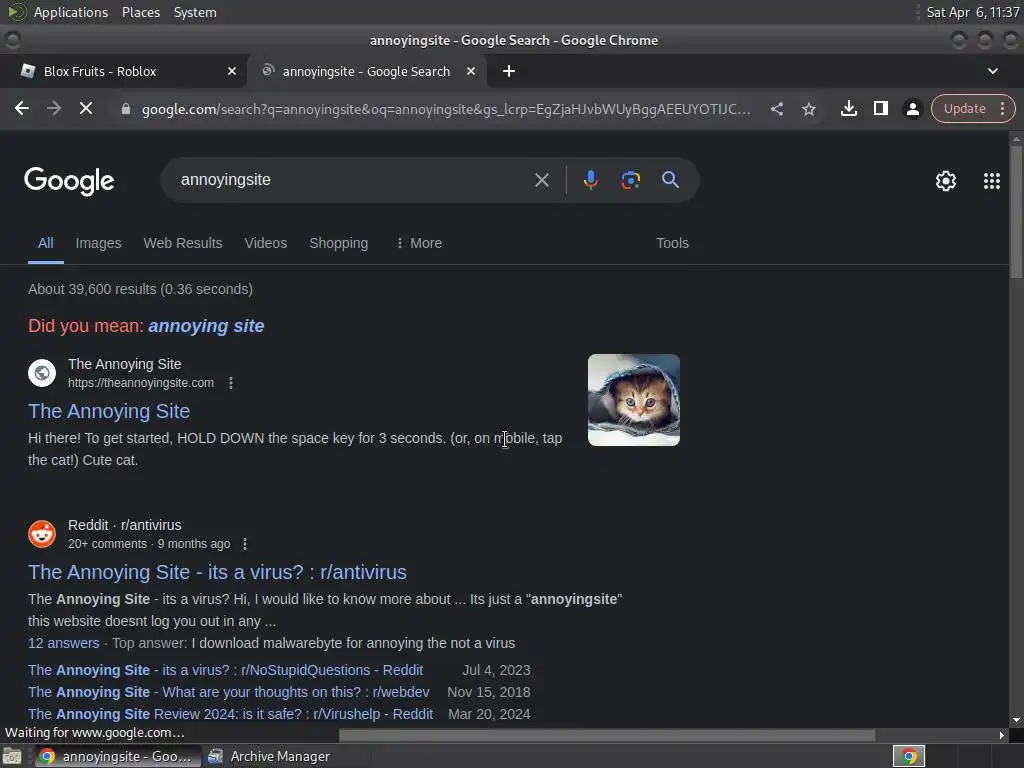Expand the More search filters menu
The image size is (1024, 768).
pos(419,243)
